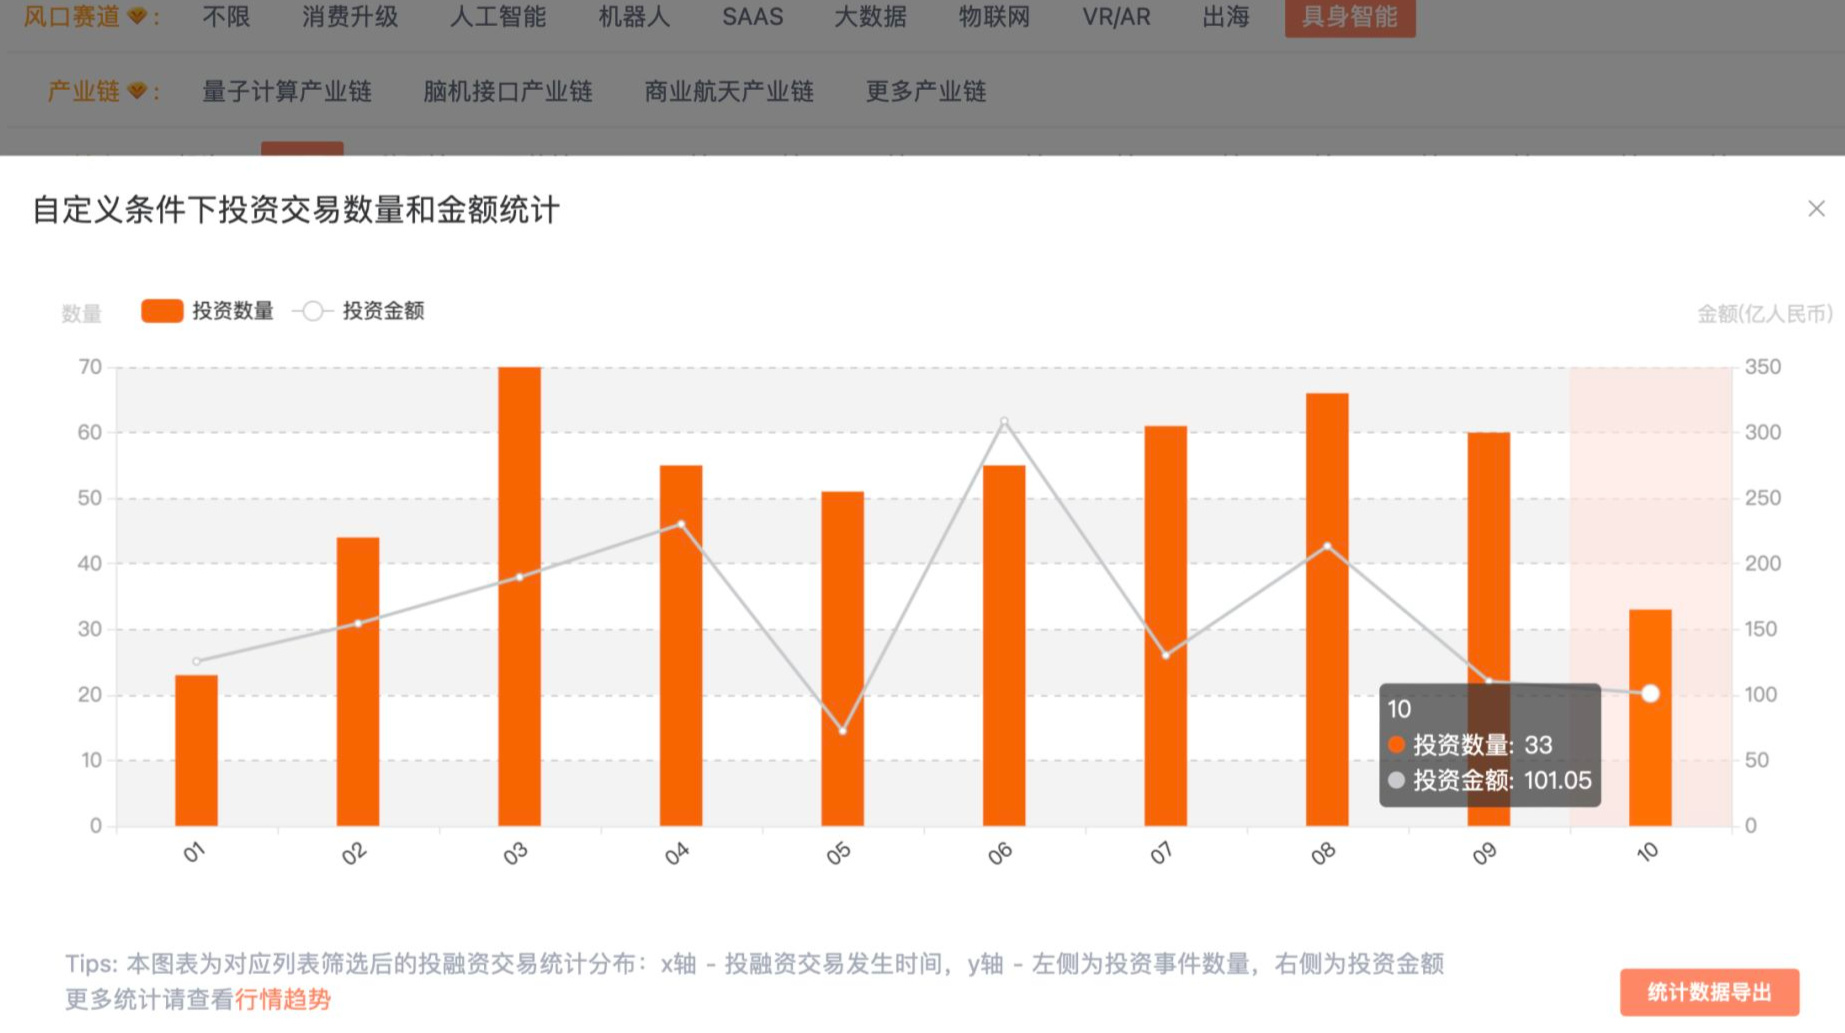Click the x-axis label 09

1485,853
